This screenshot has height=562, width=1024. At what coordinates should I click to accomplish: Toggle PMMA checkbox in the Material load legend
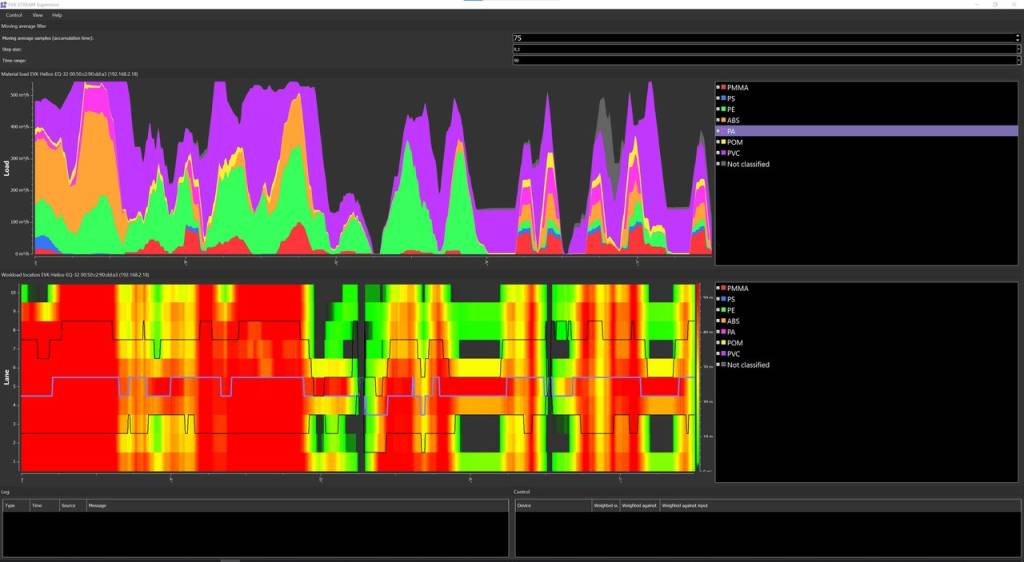pos(718,88)
